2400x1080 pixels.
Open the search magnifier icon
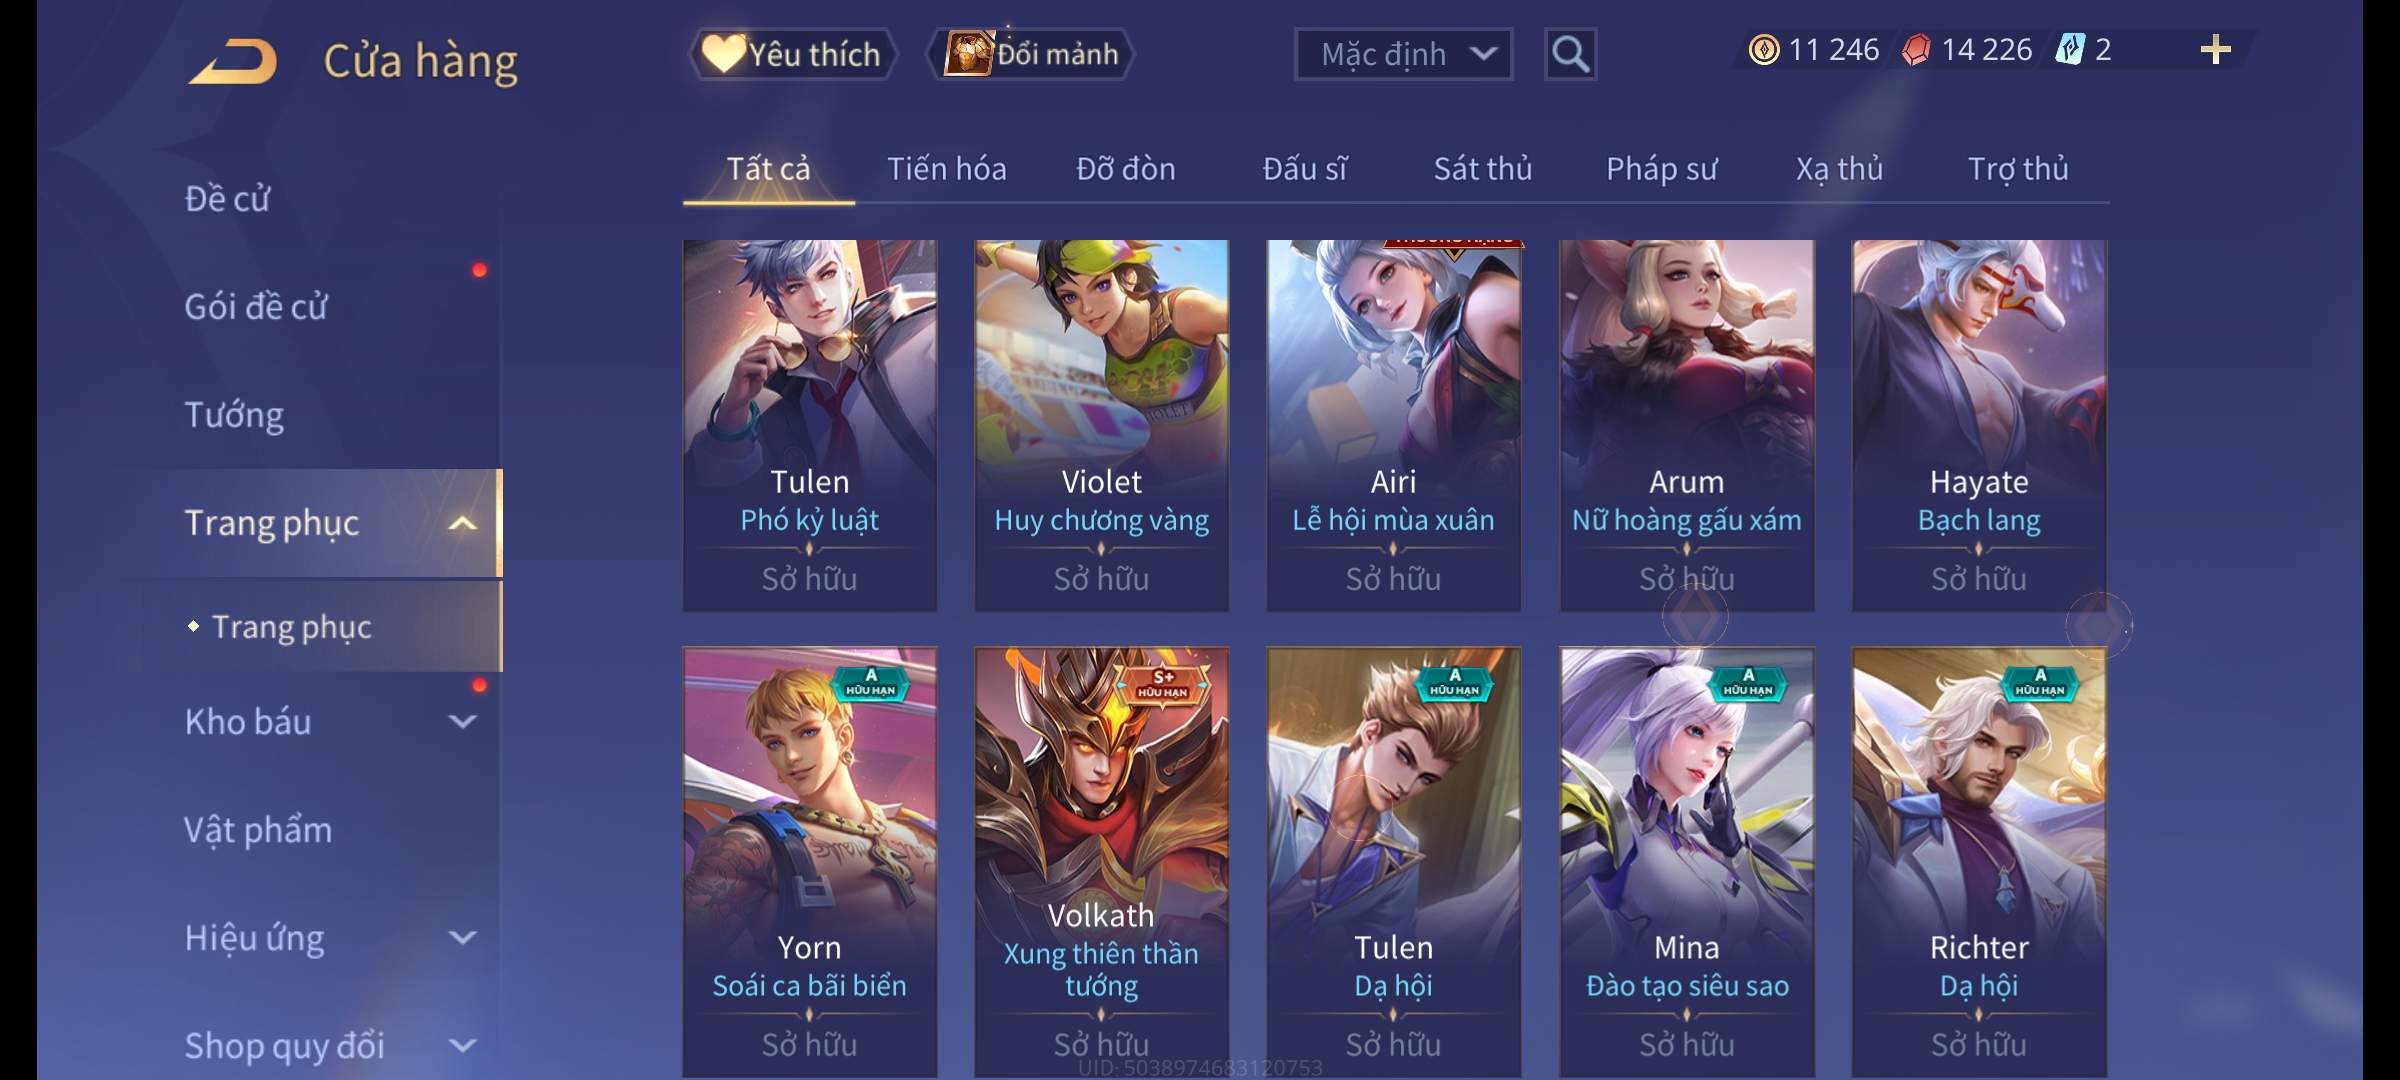point(1570,54)
